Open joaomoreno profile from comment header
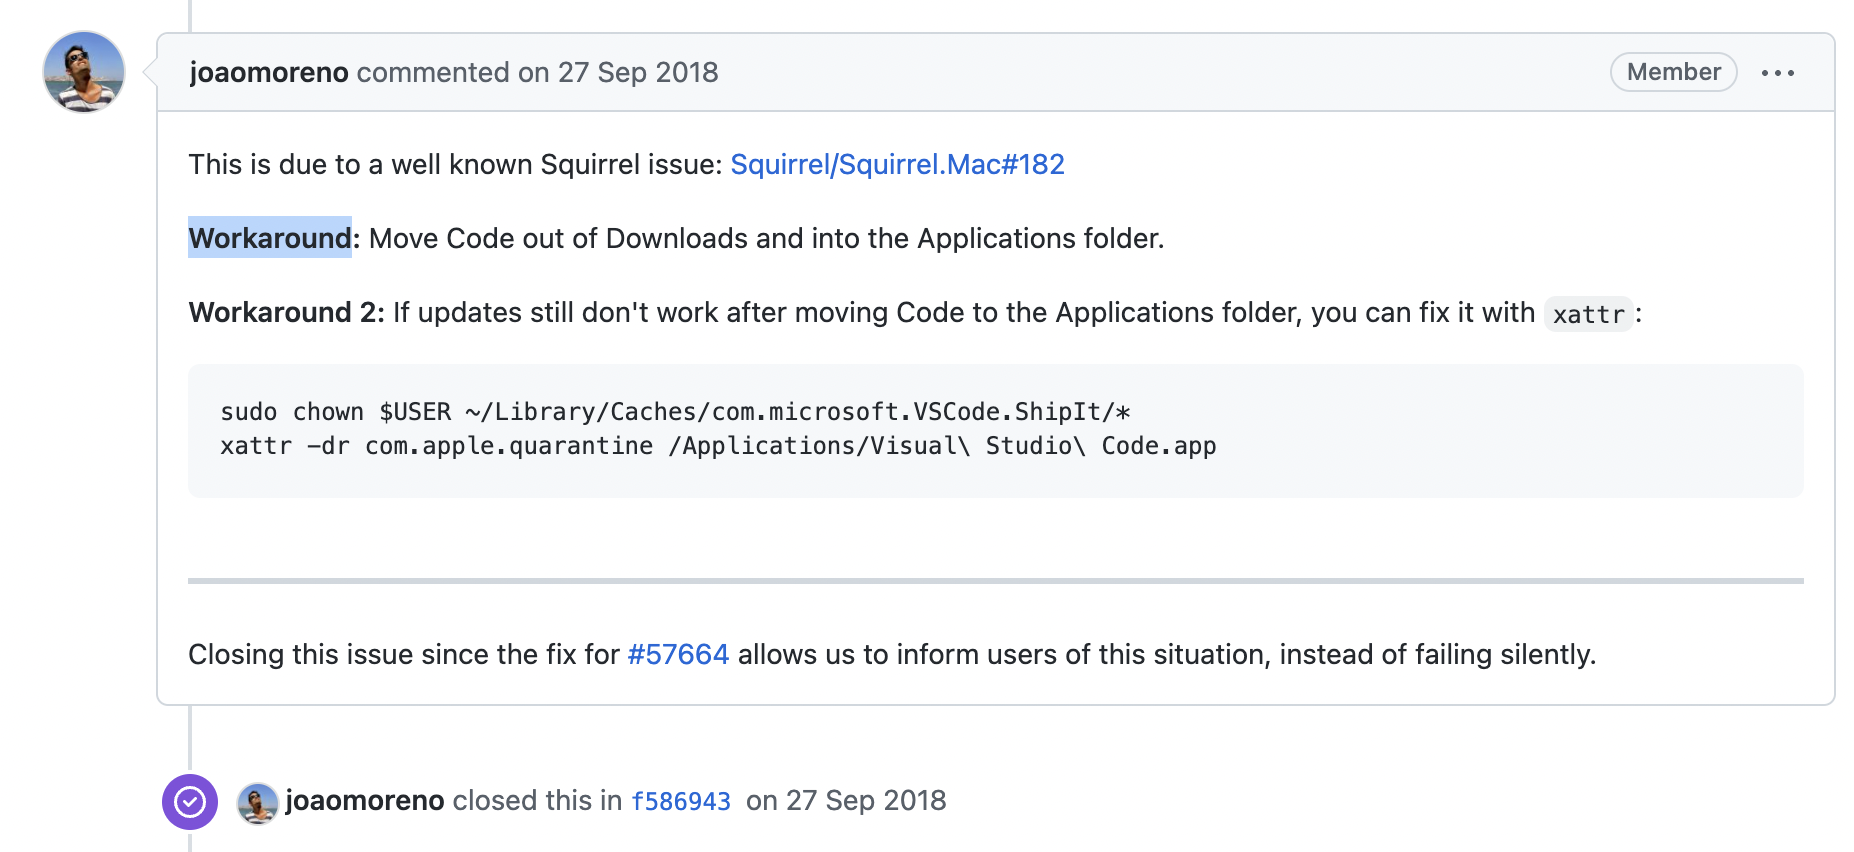 (x=269, y=72)
